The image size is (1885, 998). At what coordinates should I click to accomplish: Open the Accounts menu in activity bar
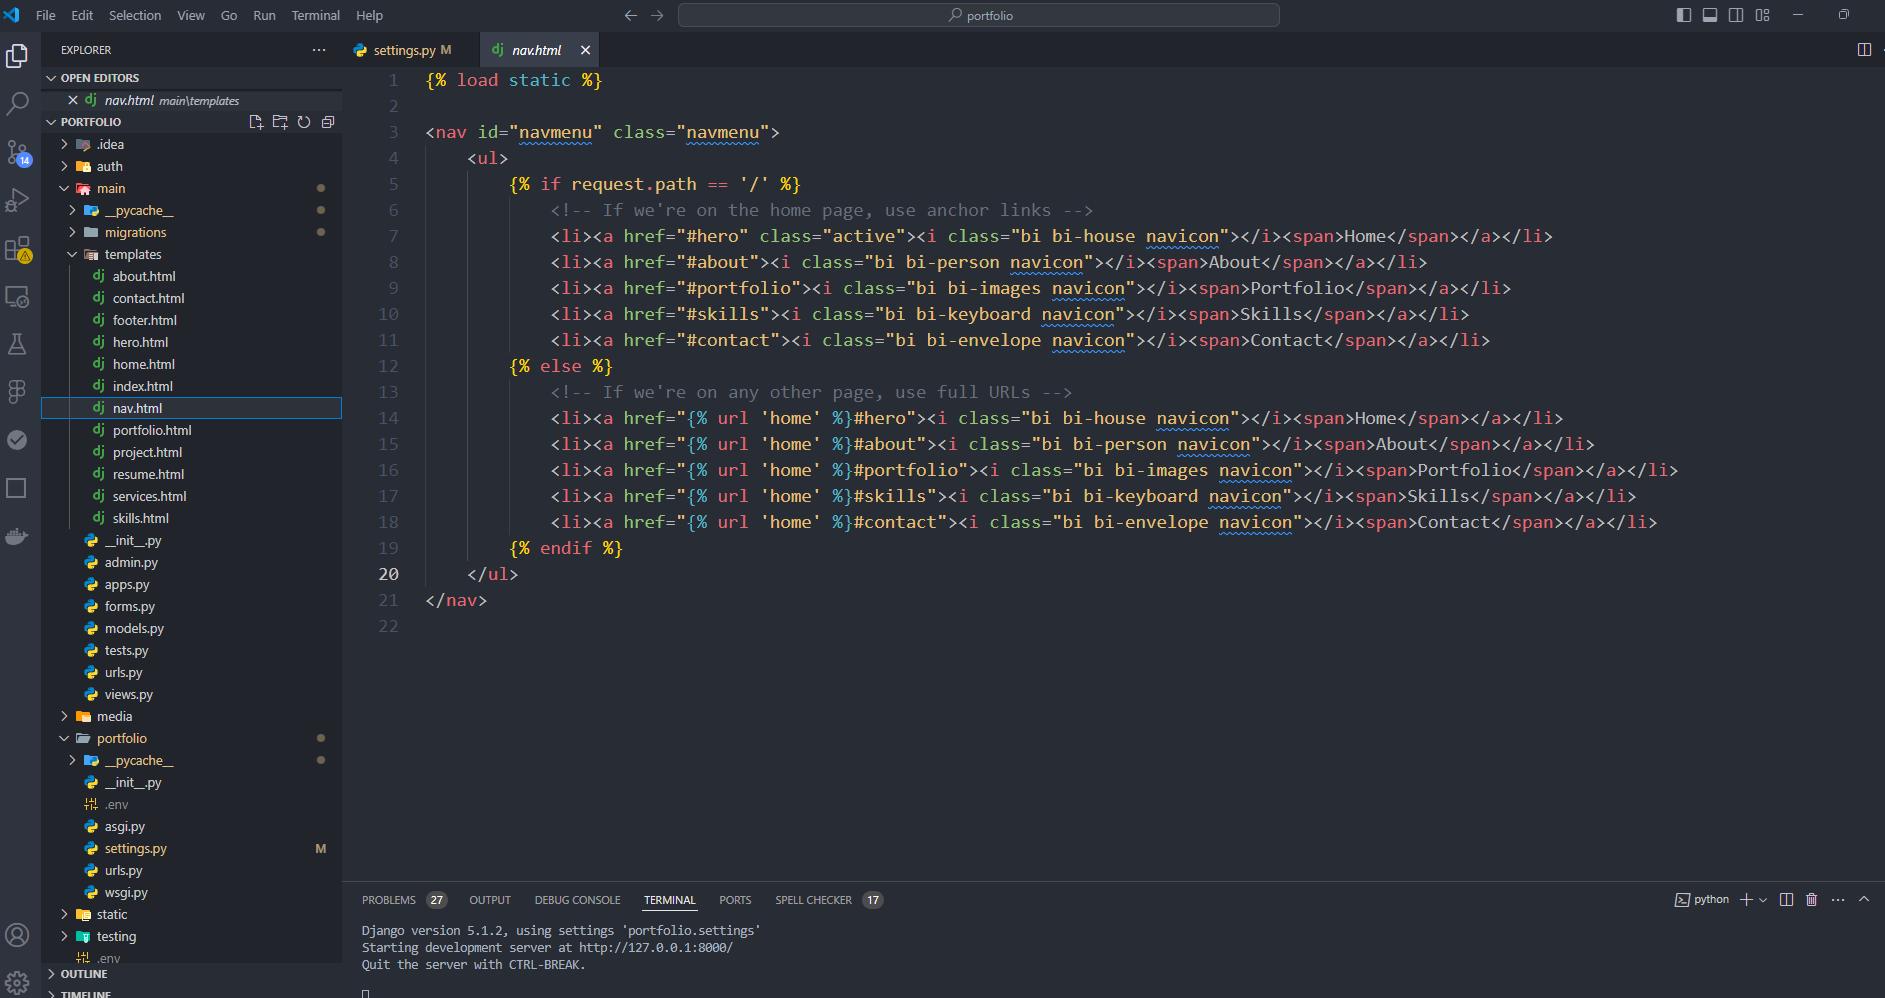coord(17,935)
